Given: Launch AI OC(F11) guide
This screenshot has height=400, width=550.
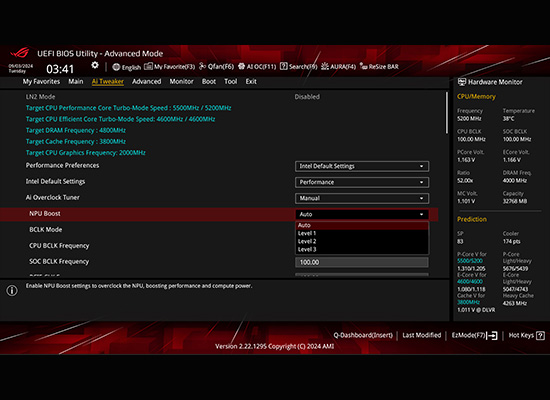Looking at the screenshot, I should point(257,67).
